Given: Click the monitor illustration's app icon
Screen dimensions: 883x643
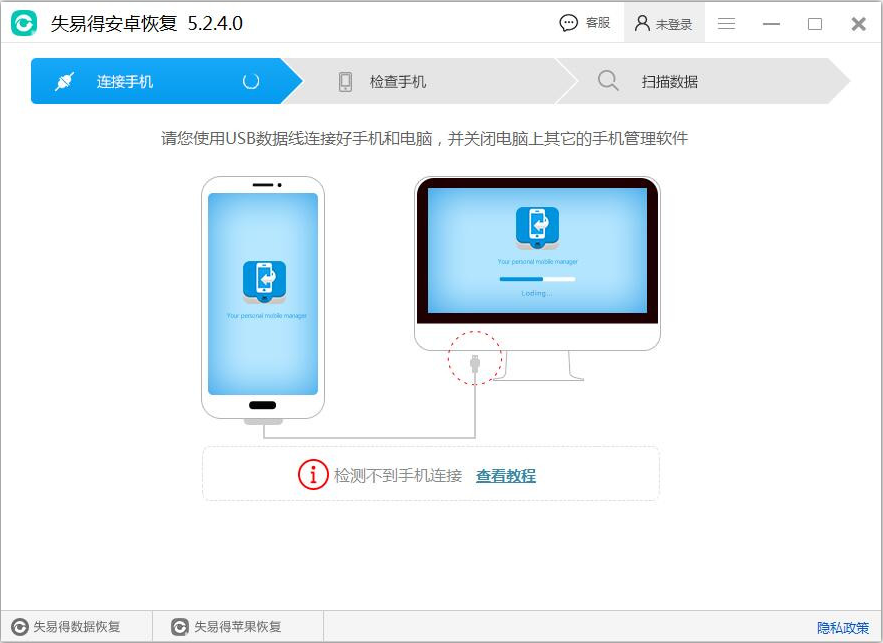Looking at the screenshot, I should point(537,228).
